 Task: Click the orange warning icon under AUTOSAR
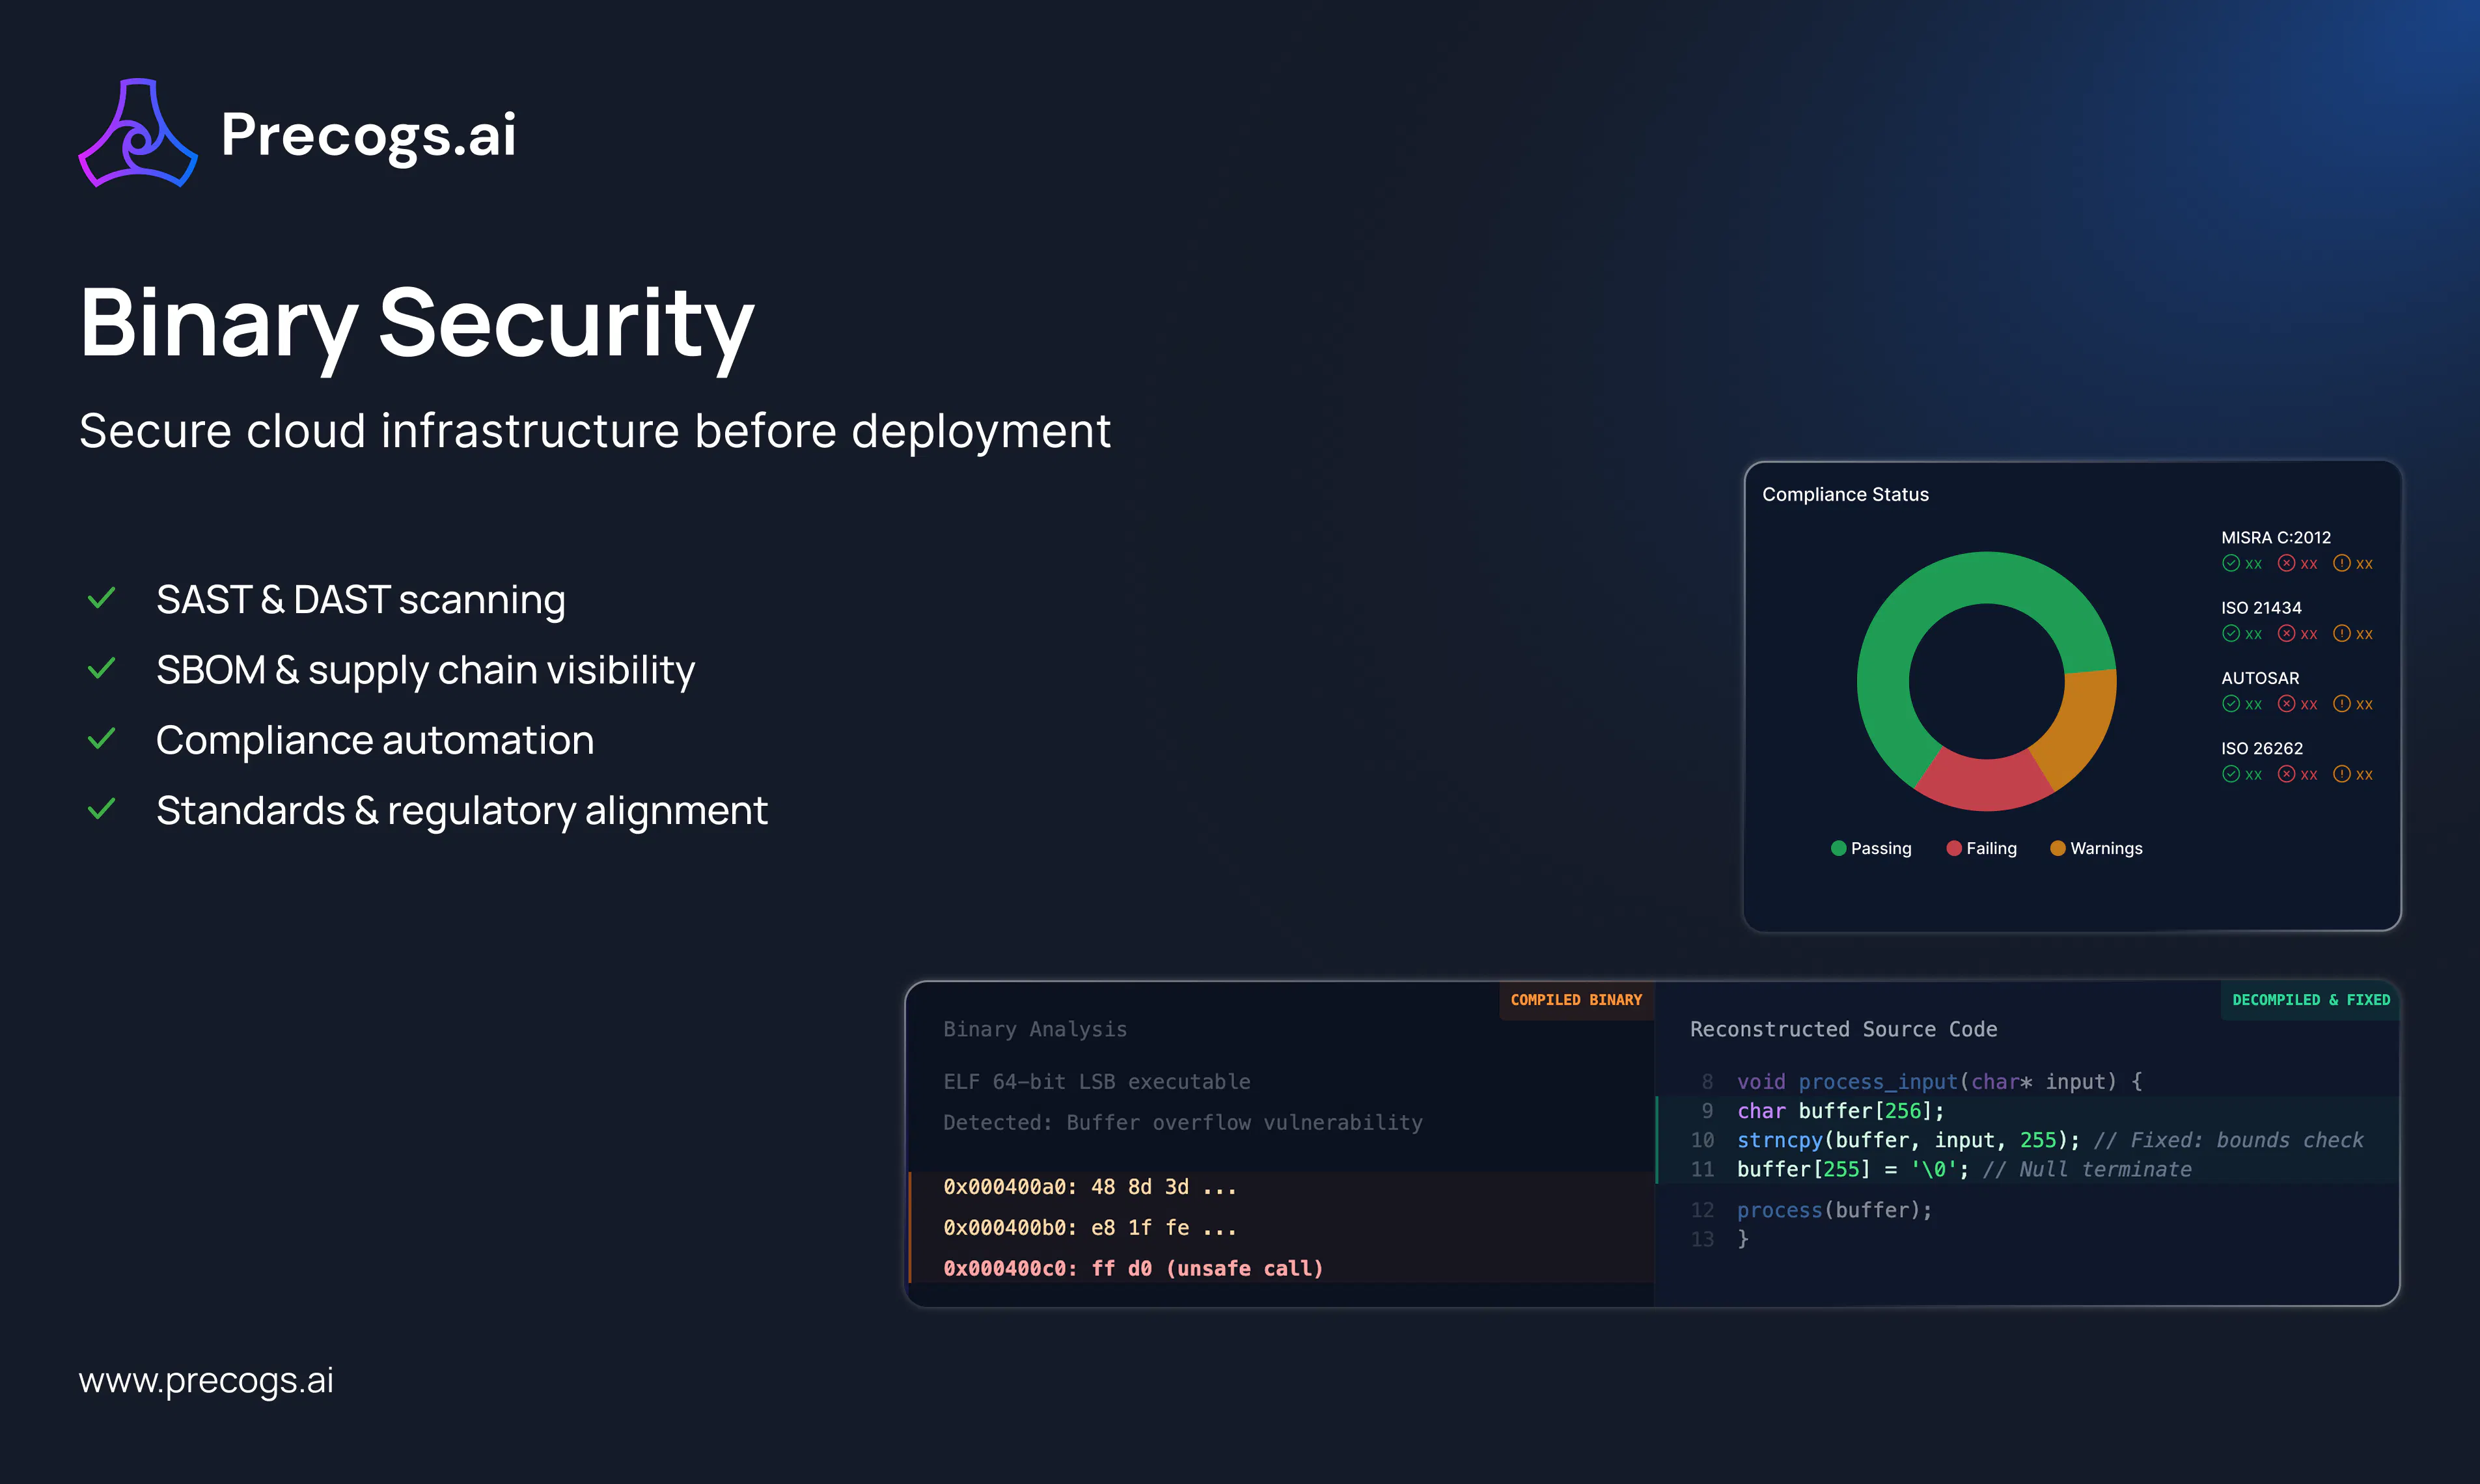pyautogui.click(x=2341, y=703)
